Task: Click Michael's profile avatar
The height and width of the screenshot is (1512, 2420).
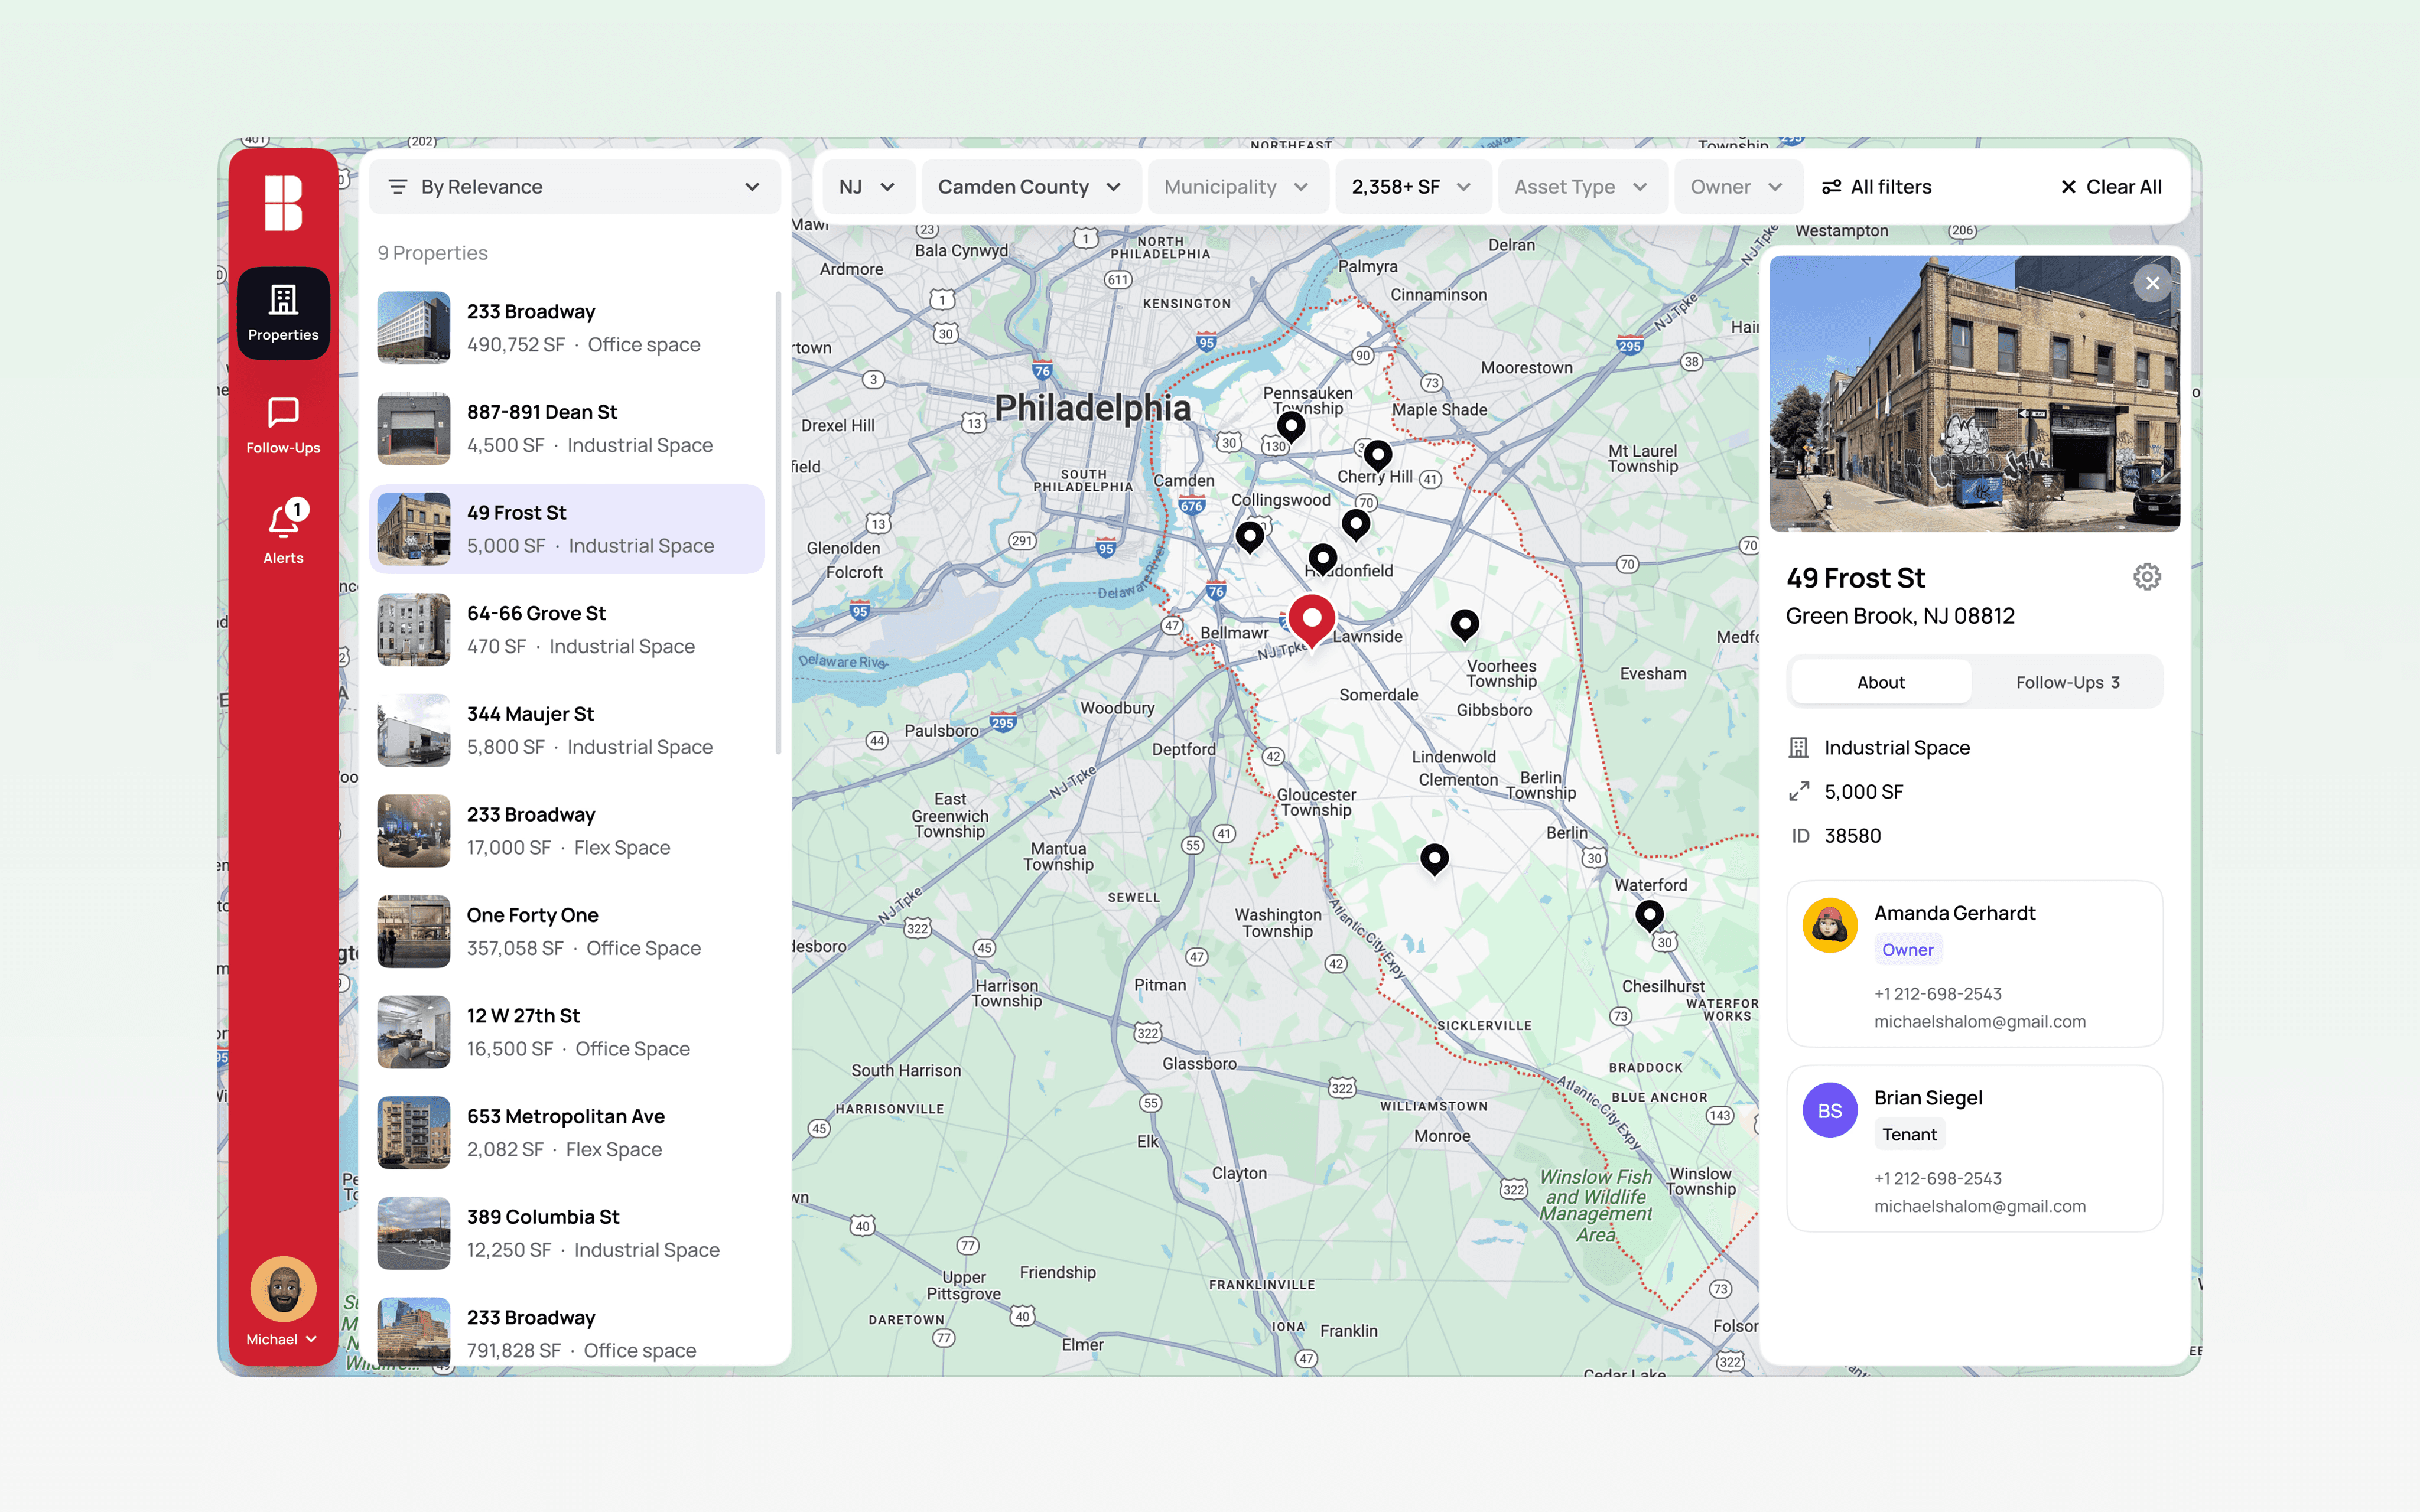Action: pos(283,1289)
